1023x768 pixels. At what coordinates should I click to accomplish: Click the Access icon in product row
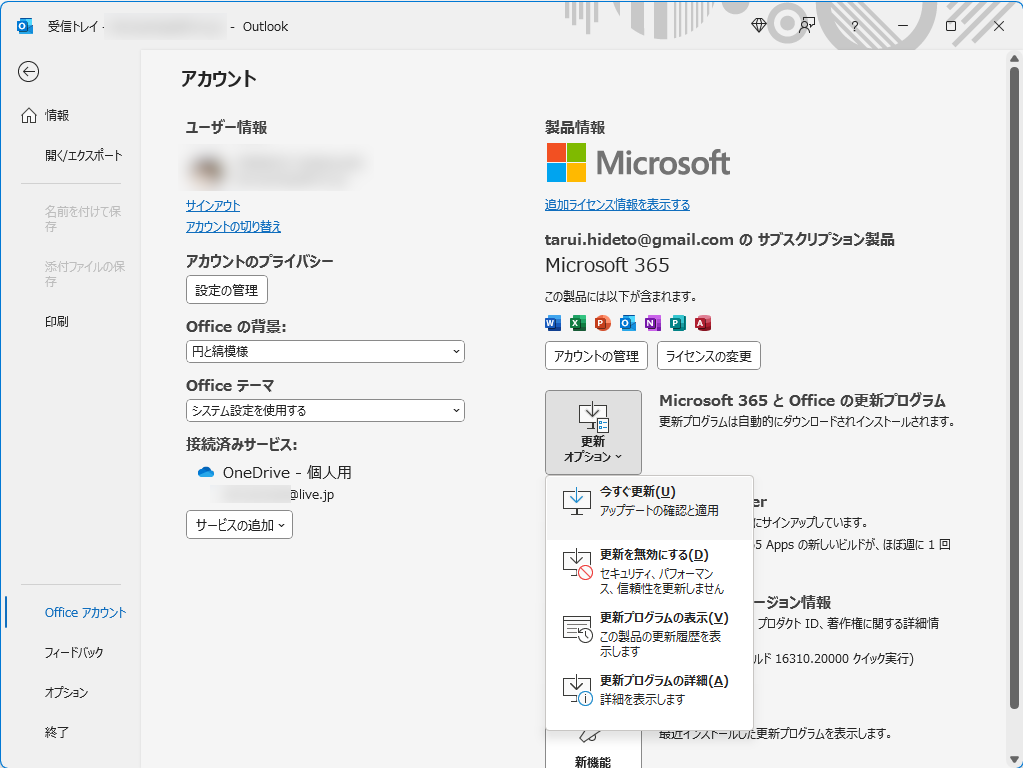(702, 323)
